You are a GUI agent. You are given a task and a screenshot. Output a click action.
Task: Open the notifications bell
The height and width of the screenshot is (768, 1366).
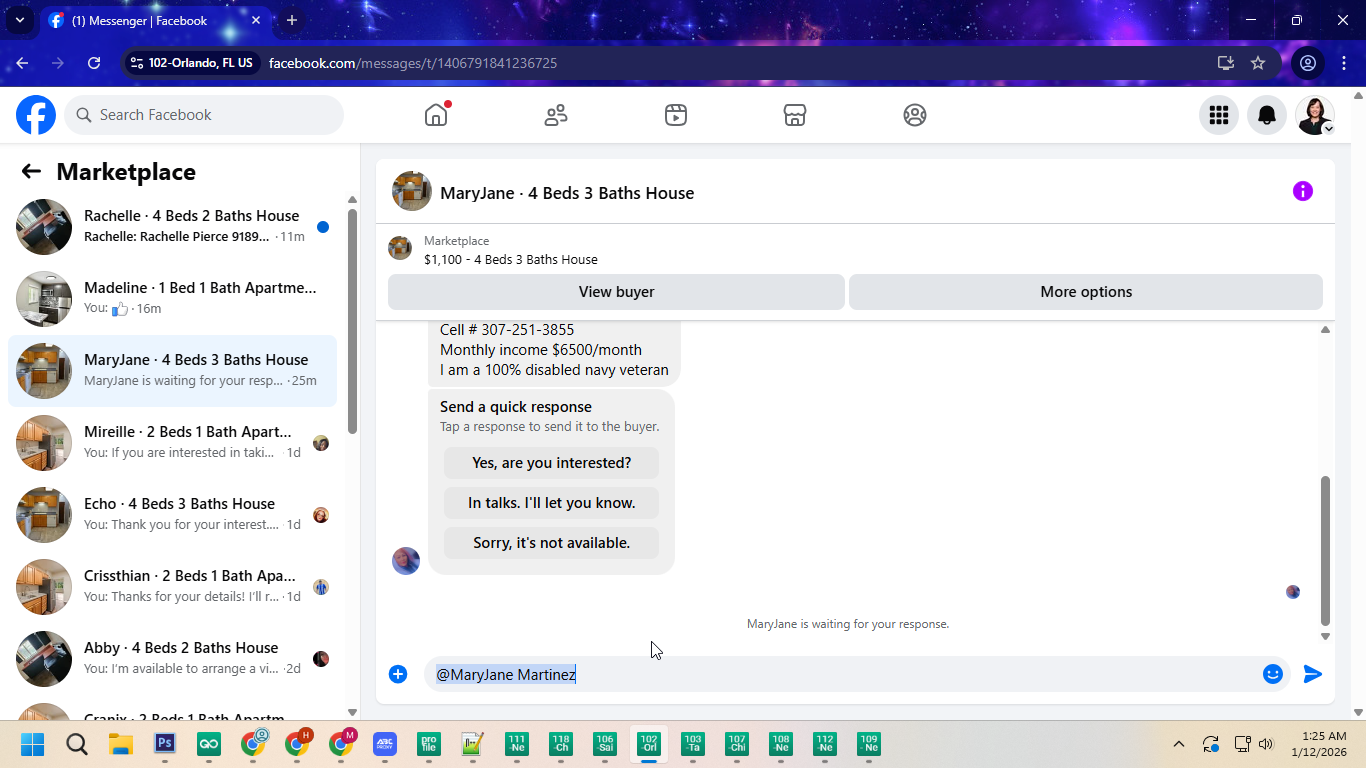point(1267,115)
